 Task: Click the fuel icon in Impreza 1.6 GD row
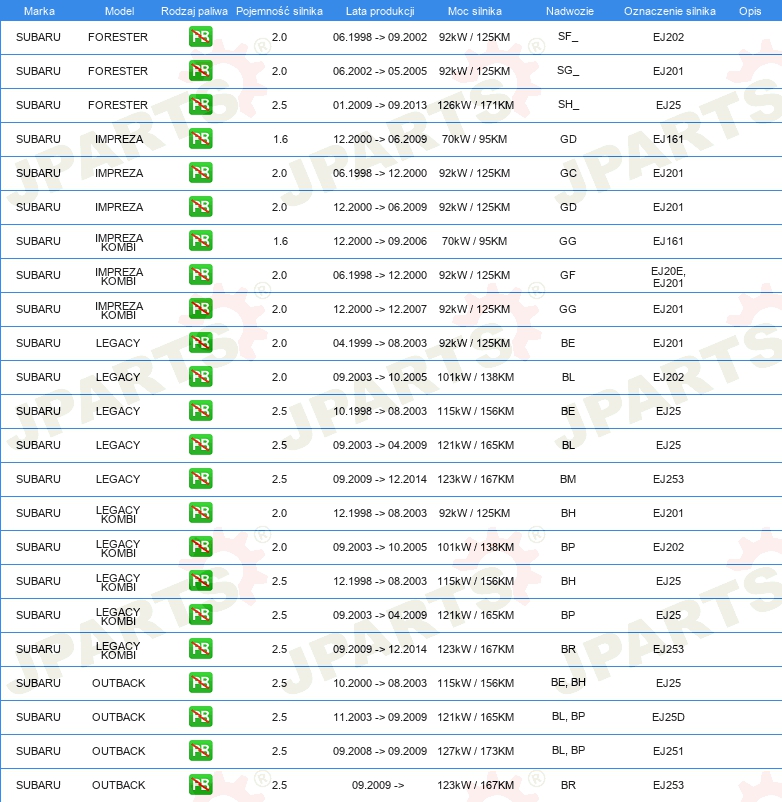coord(200,139)
